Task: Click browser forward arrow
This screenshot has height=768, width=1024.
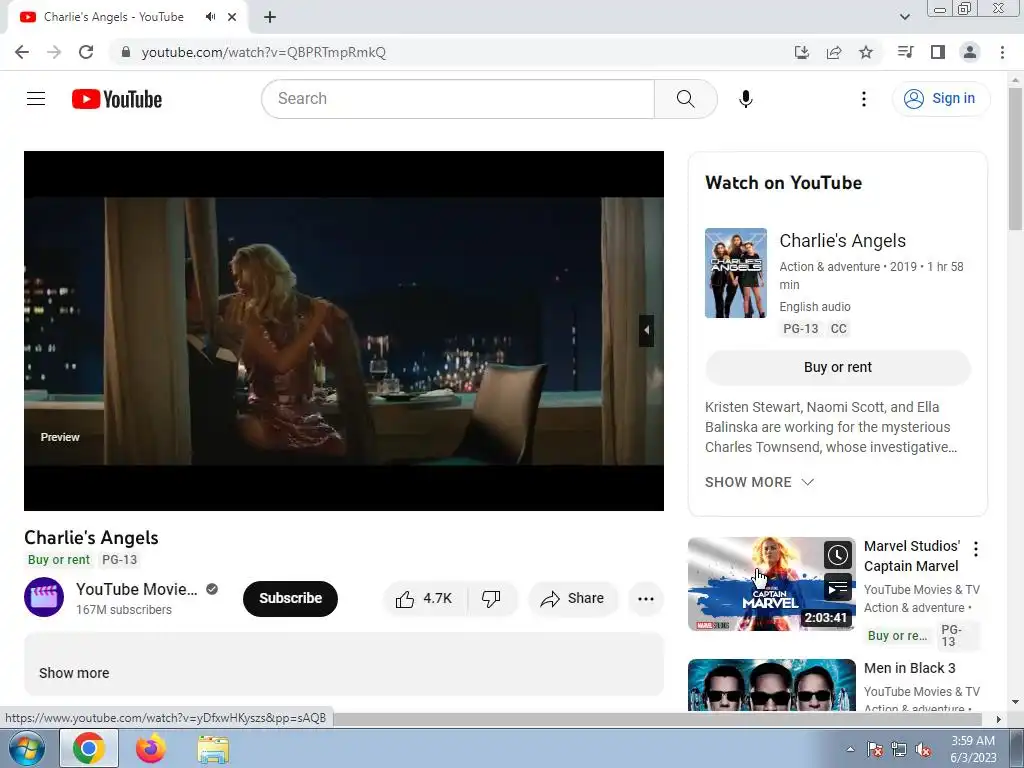Action: (x=54, y=52)
